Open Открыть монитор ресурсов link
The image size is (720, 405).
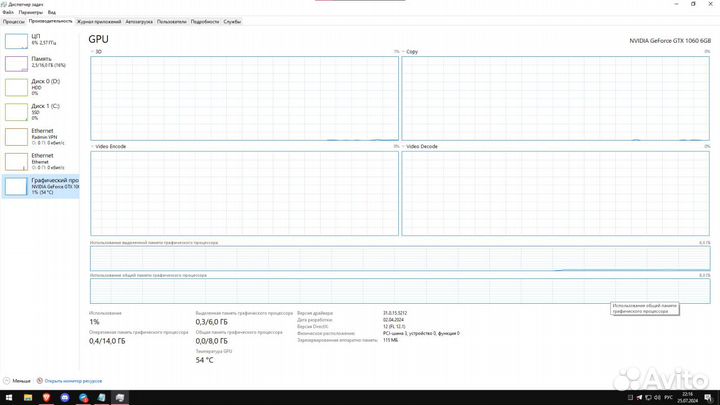[x=73, y=381]
